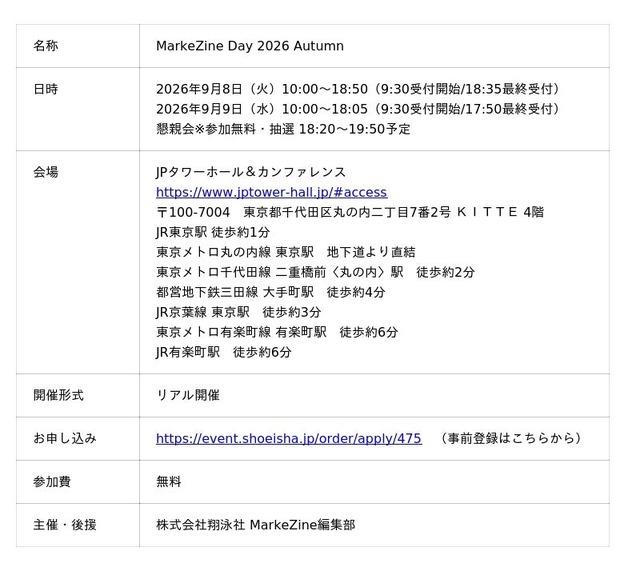Image resolution: width=640 pixels, height=571 pixels.
Task: Open the jptower-hall.jp access link
Action: (271, 192)
